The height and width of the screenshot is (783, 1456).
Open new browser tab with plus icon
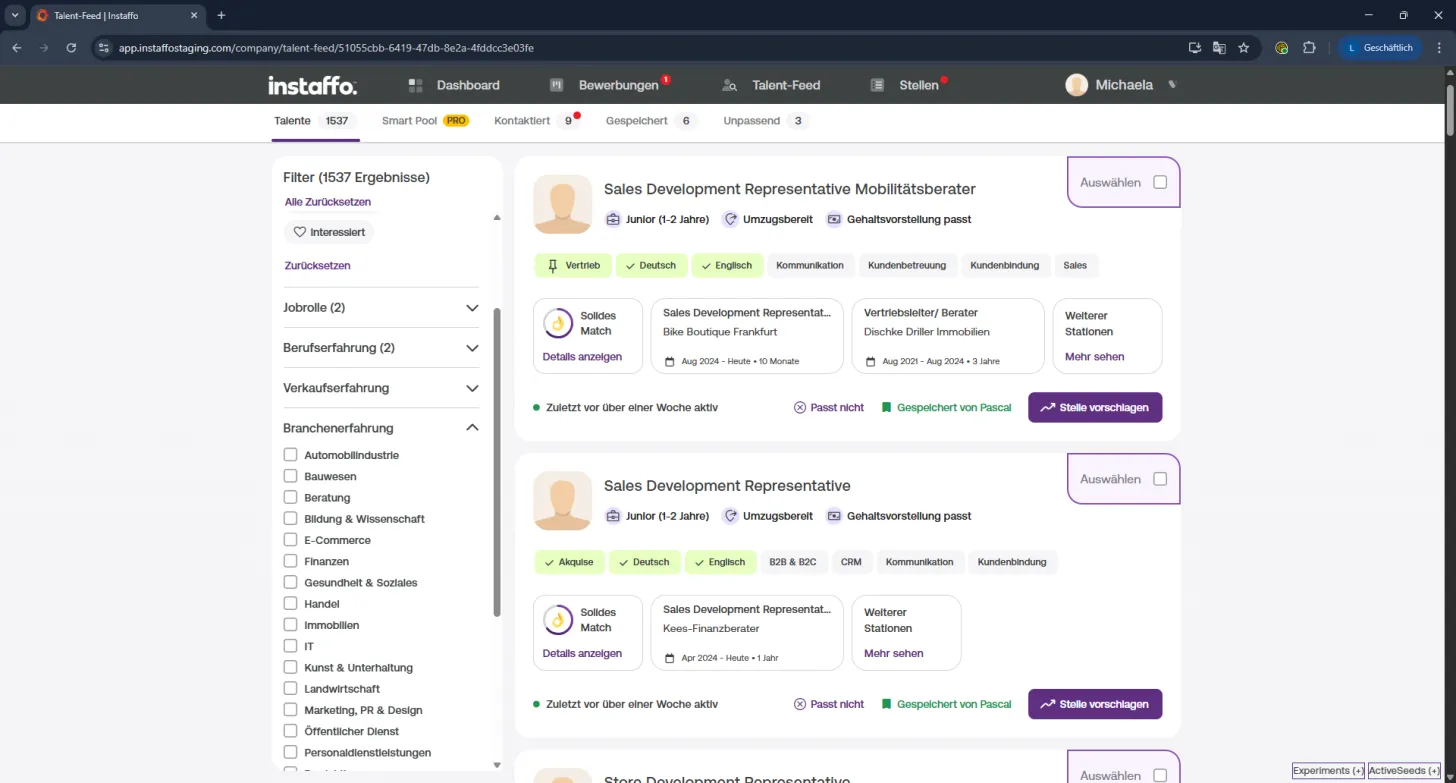pyautogui.click(x=221, y=15)
